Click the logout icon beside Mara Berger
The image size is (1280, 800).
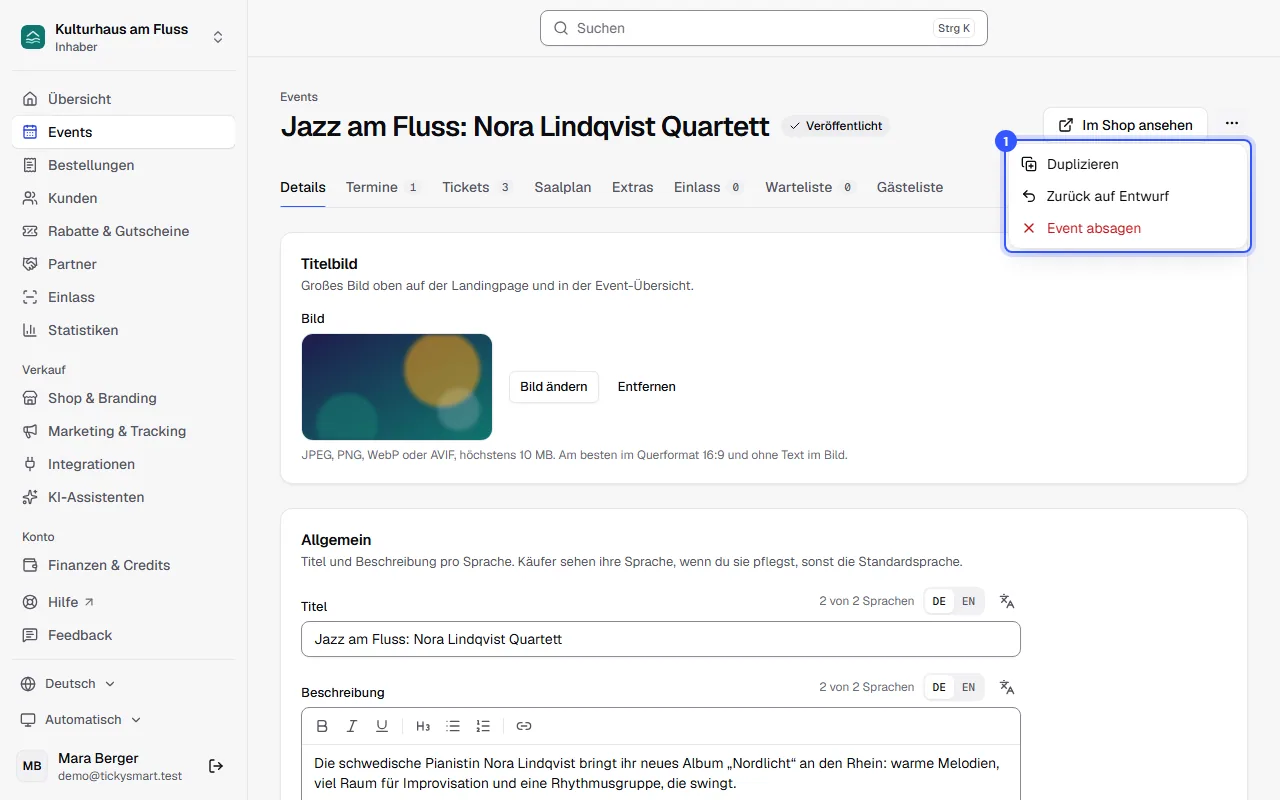pyautogui.click(x=216, y=766)
